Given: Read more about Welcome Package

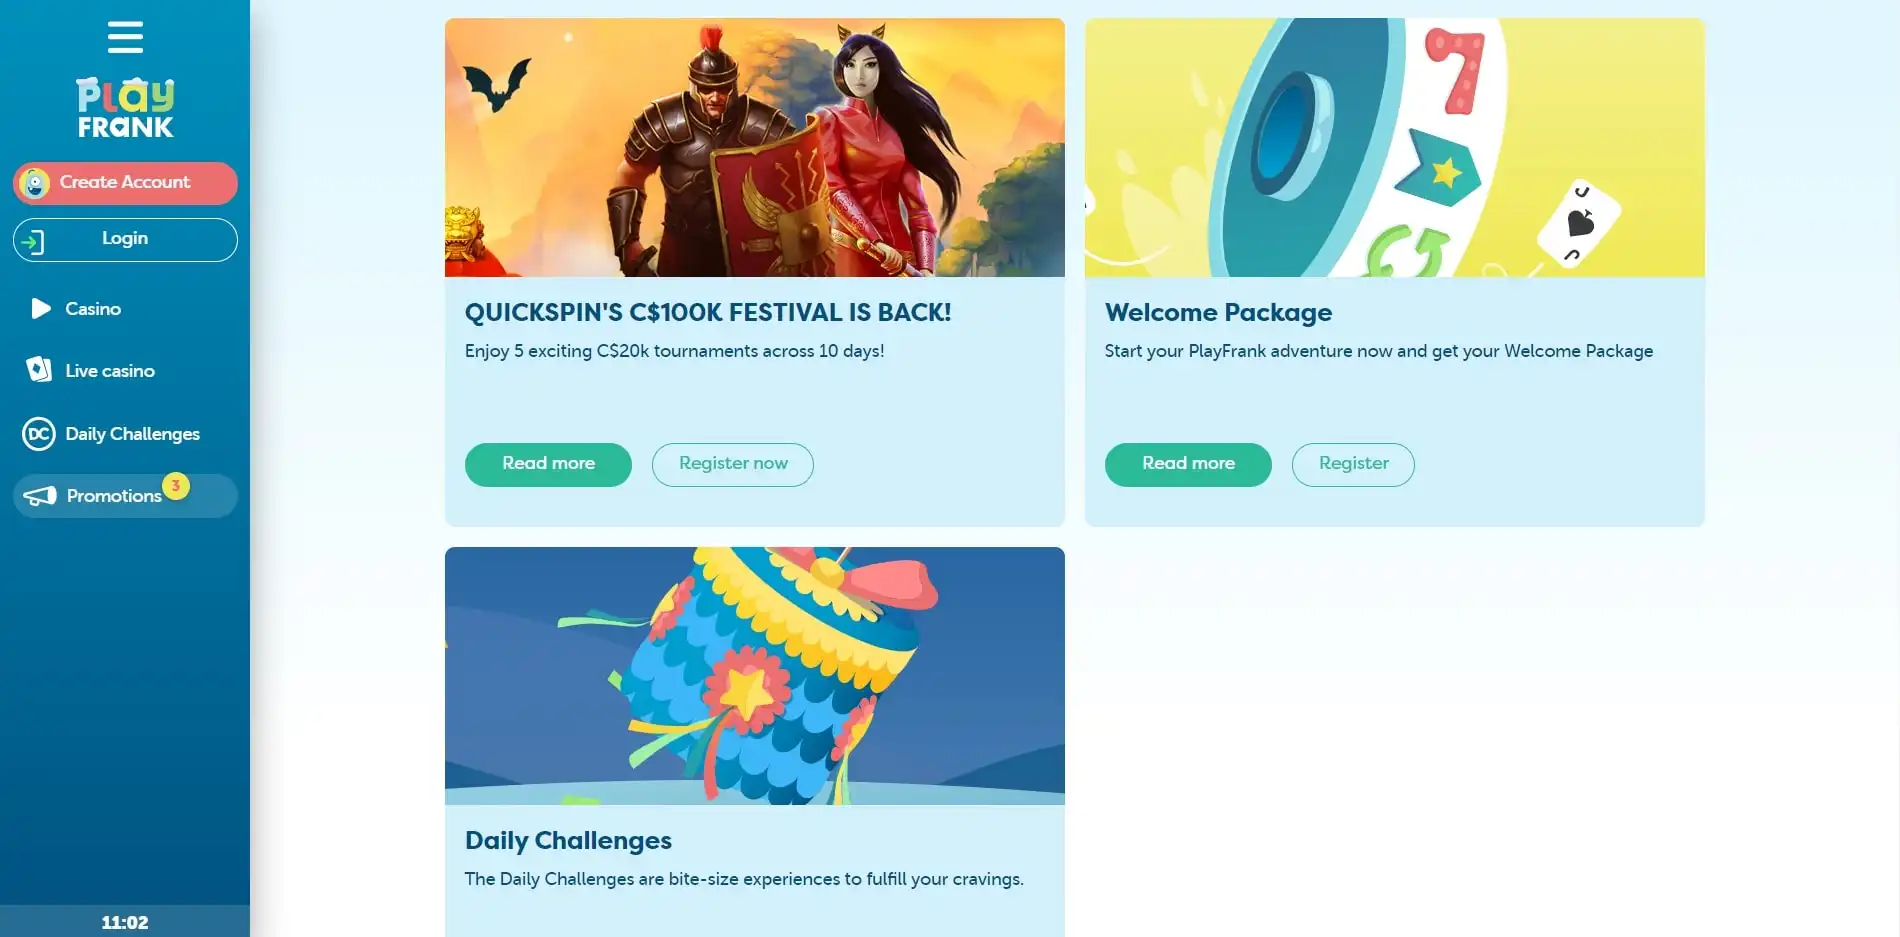Looking at the screenshot, I should (1188, 464).
